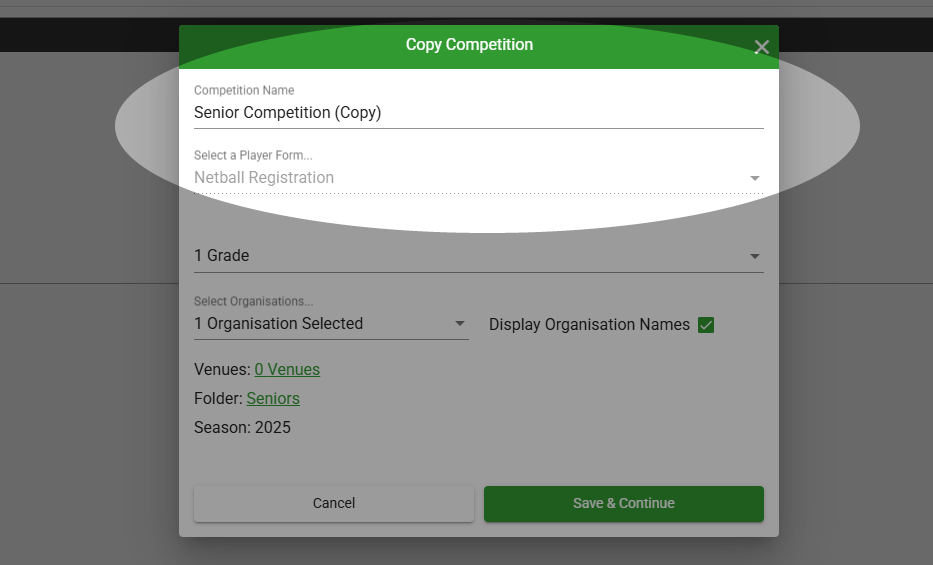Click the Save & Continue button
Screen dimensions: 933x565
[623, 503]
